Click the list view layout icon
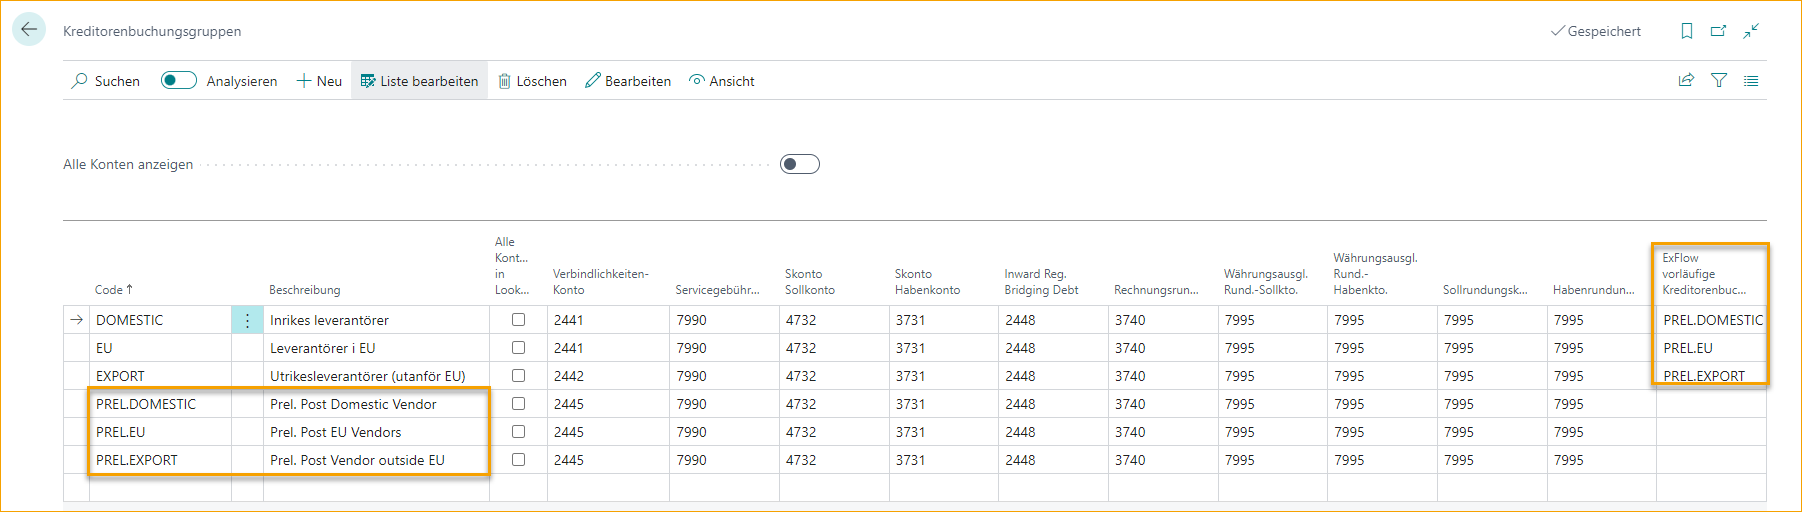This screenshot has height=512, width=1802. coord(1751,81)
